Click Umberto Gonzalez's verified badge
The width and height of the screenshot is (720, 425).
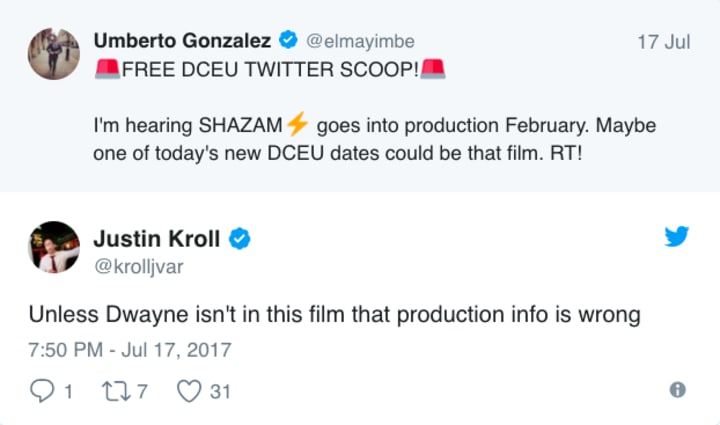coord(290,41)
